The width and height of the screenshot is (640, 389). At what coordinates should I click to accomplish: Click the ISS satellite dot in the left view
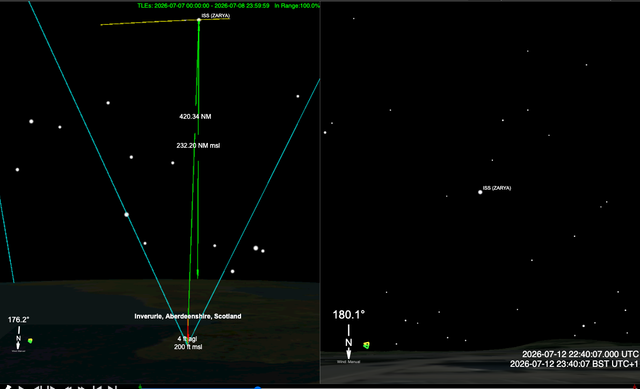199,20
